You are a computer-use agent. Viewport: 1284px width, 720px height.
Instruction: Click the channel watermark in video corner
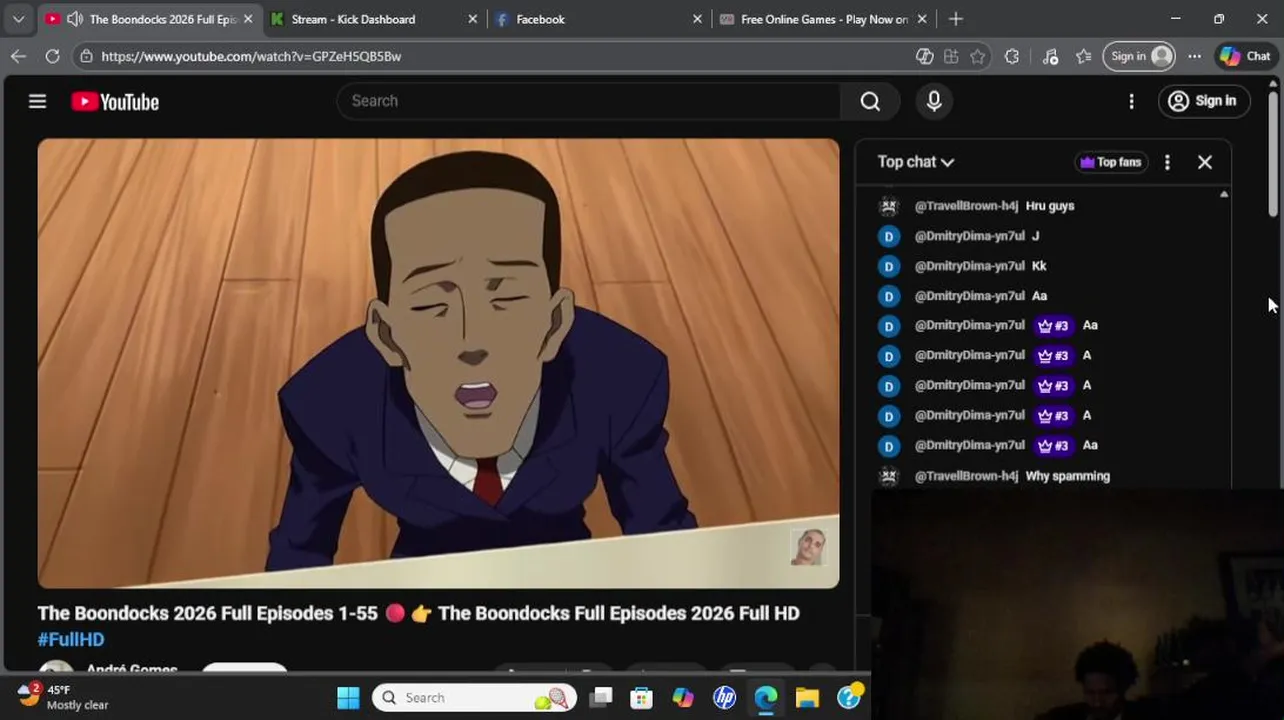coord(808,548)
